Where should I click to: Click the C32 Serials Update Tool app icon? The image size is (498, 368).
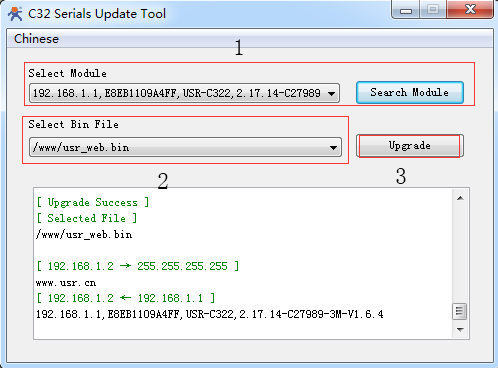click(x=15, y=14)
